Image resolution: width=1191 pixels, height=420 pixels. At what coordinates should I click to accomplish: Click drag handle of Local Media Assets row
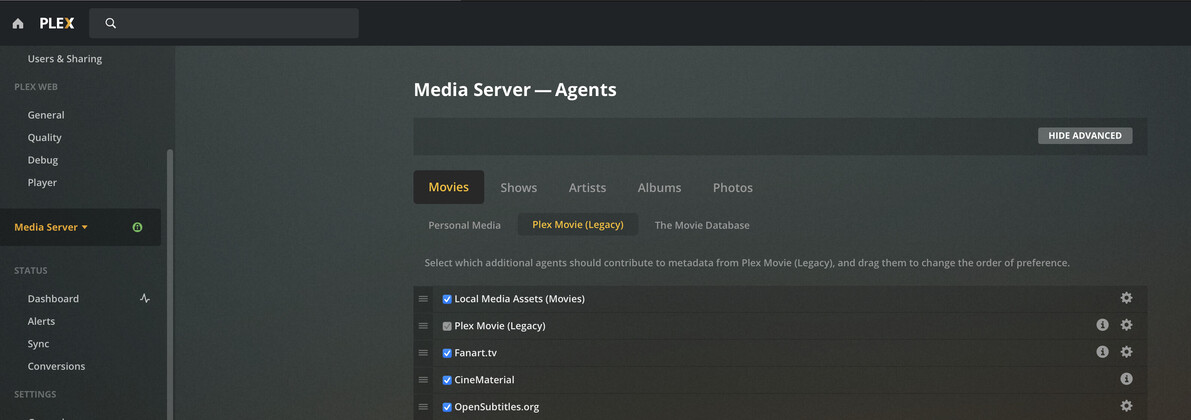(423, 298)
